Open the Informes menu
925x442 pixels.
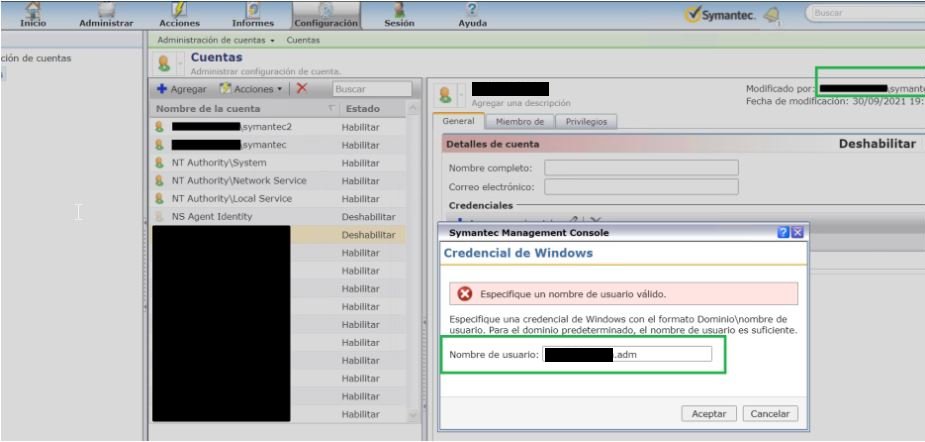[253, 15]
